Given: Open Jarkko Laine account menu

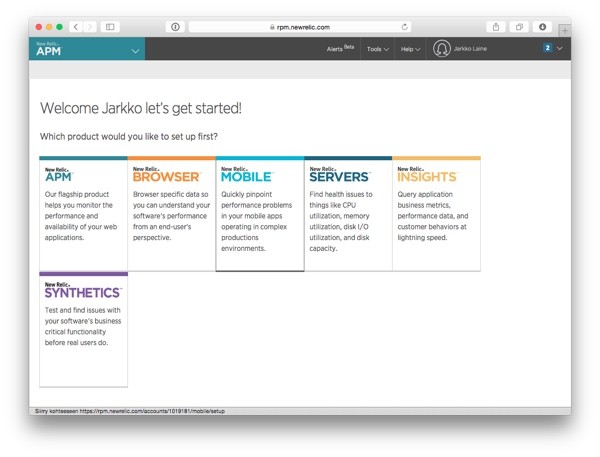Looking at the screenshot, I should pos(470,49).
